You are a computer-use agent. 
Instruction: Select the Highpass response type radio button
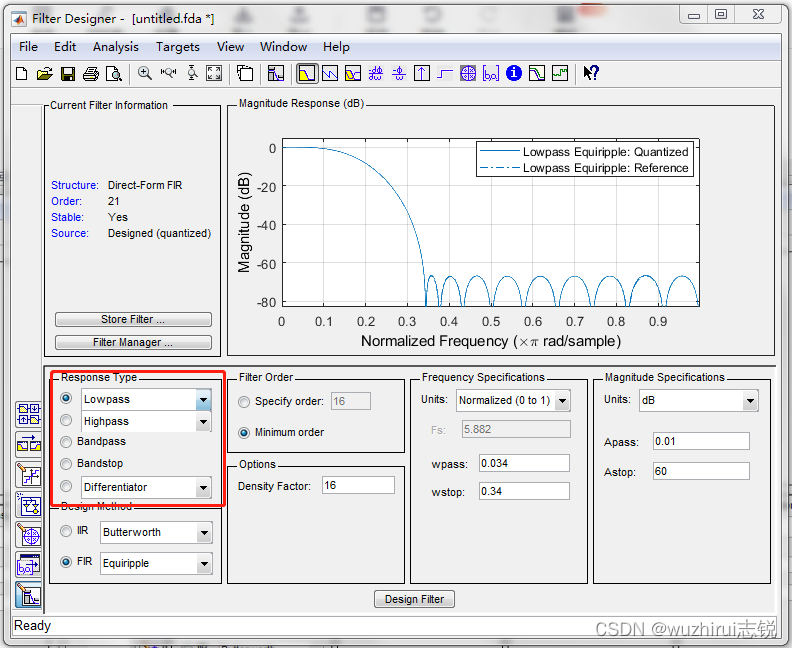(66, 420)
